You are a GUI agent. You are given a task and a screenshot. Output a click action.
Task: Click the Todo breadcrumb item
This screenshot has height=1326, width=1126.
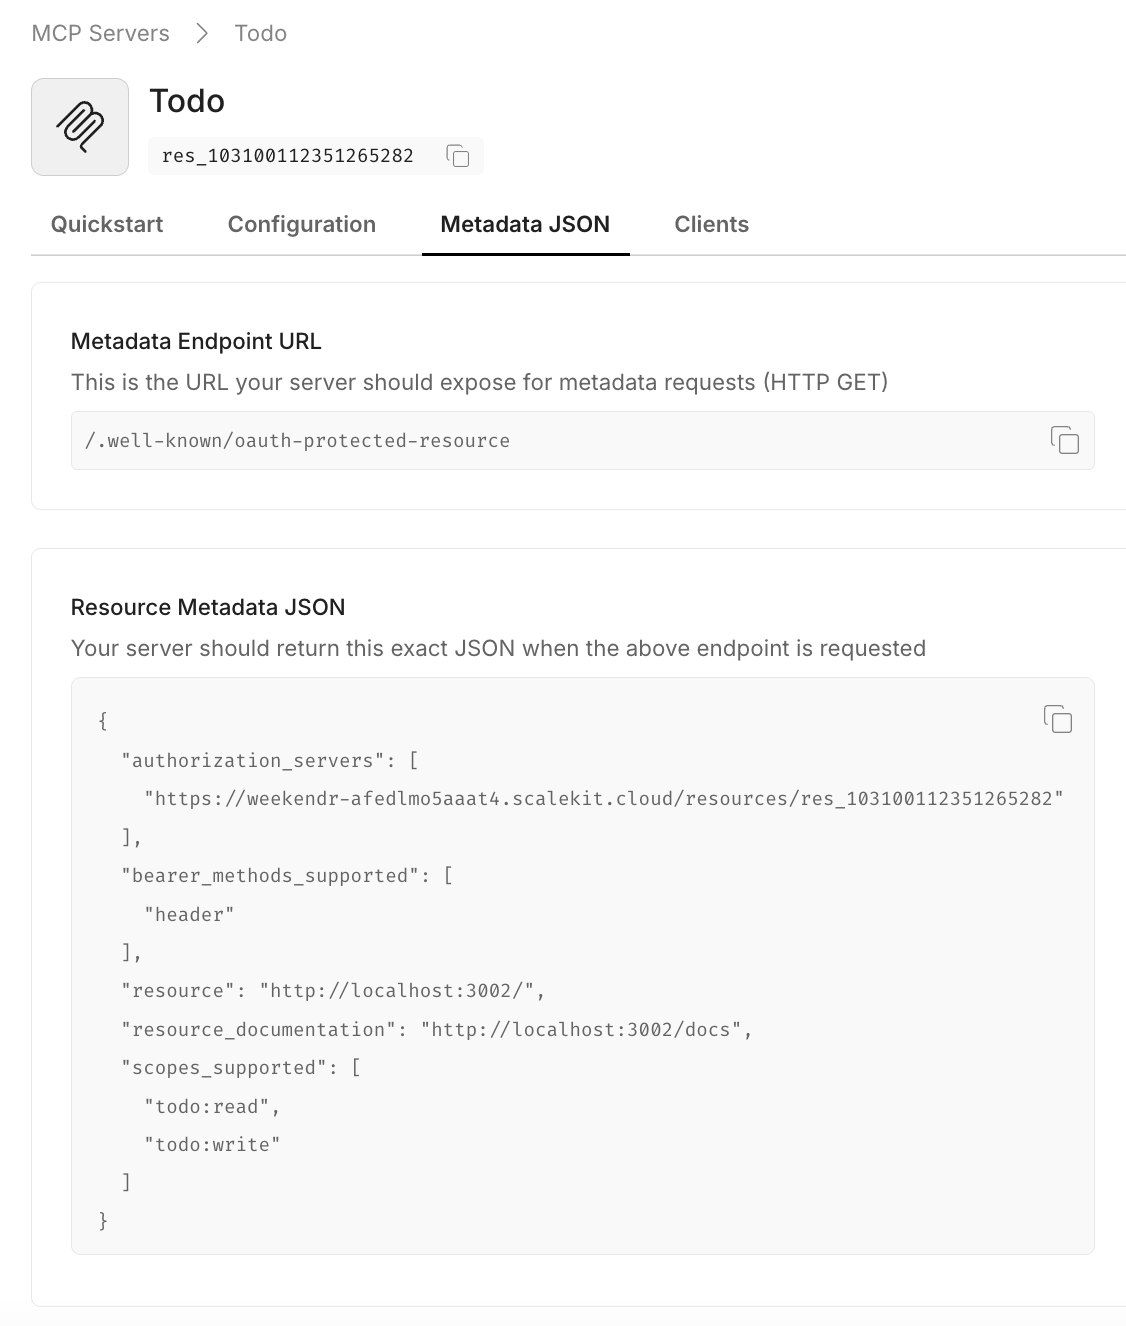260,34
